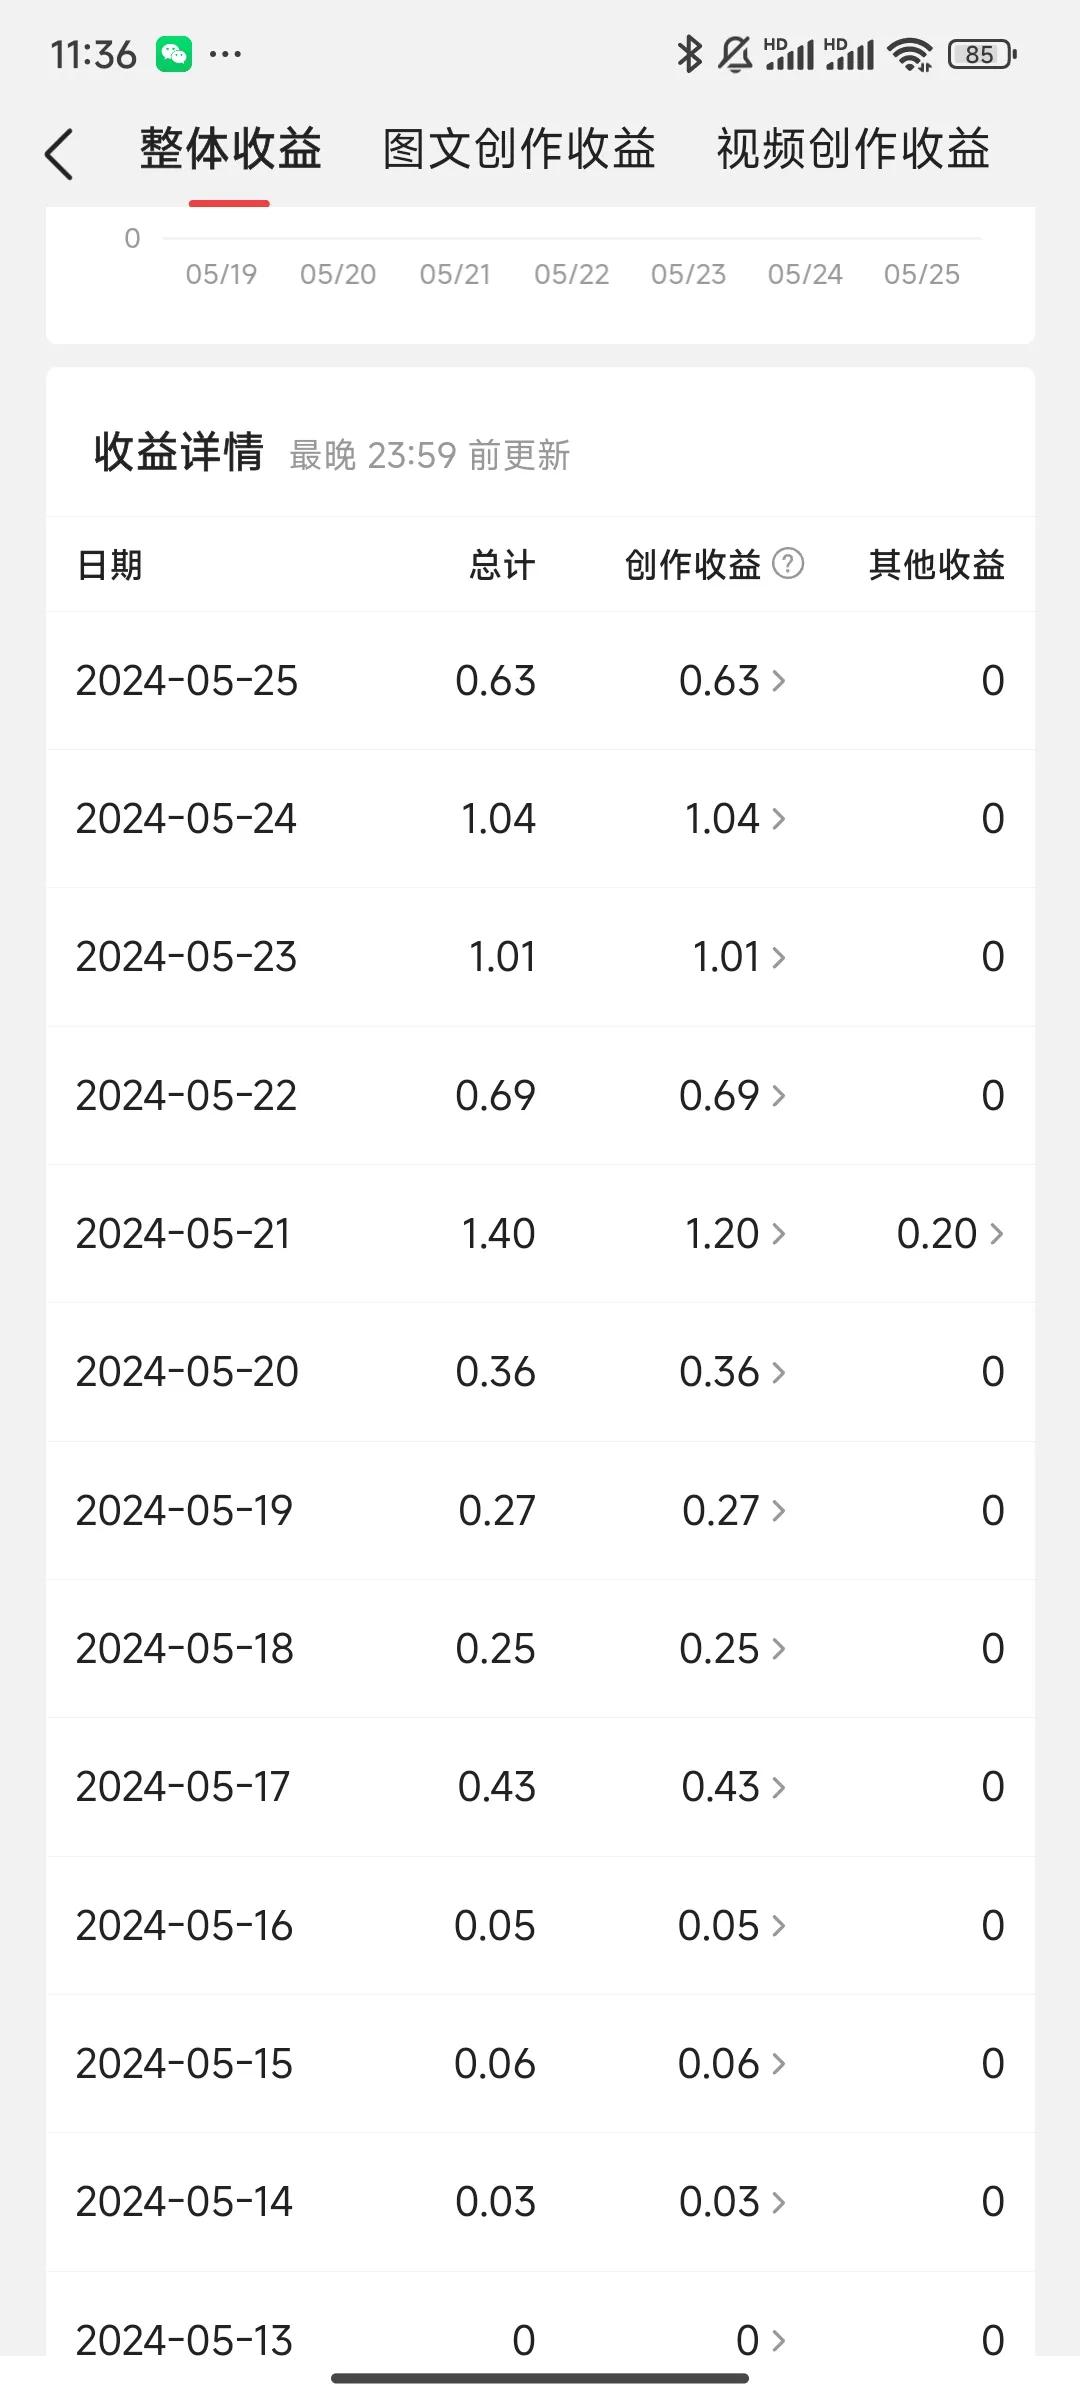Tap the WeChat notification icon
The image size is (1080, 2400).
point(174,54)
